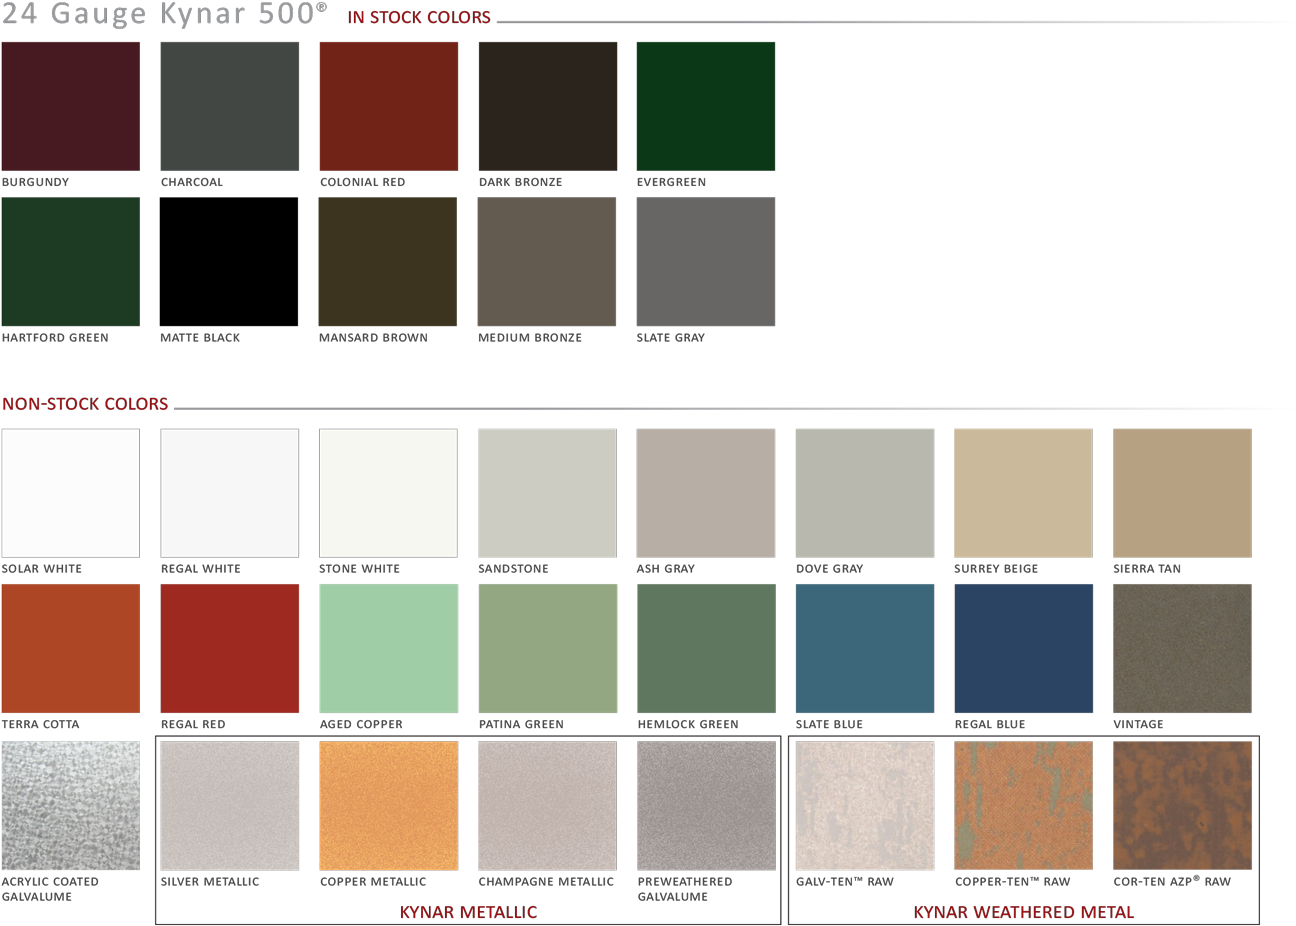Click the "COLONIAL RED" text label

tap(363, 182)
